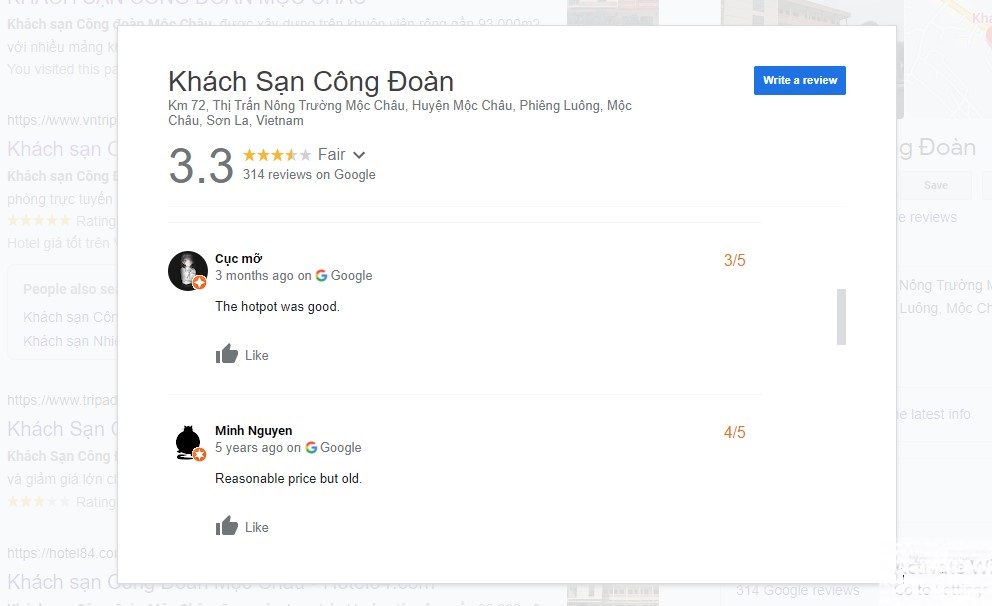992x606 pixels.
Task: Click the gold star rating beside 3.3
Action: [x=277, y=155]
